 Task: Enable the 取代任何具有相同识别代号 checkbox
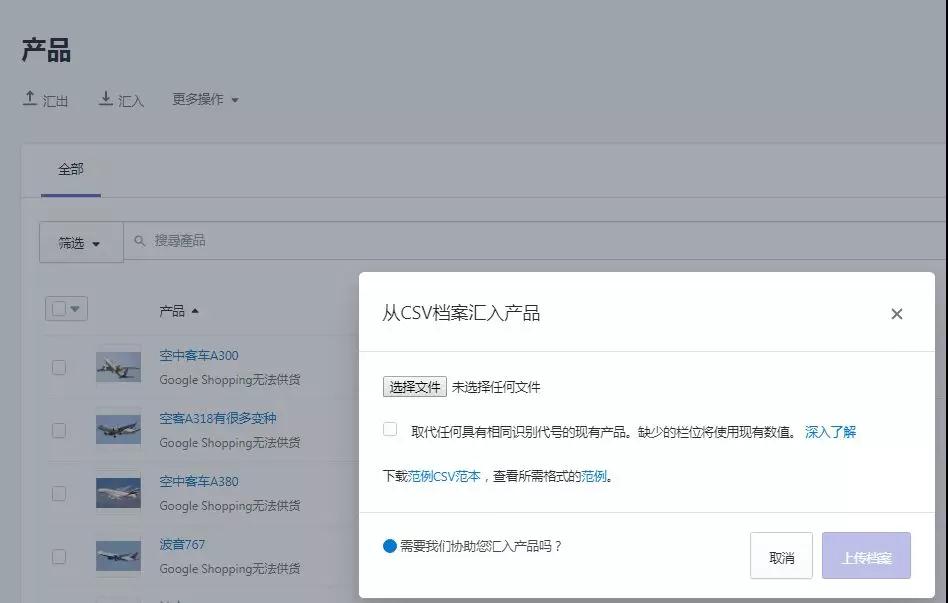pyautogui.click(x=389, y=428)
